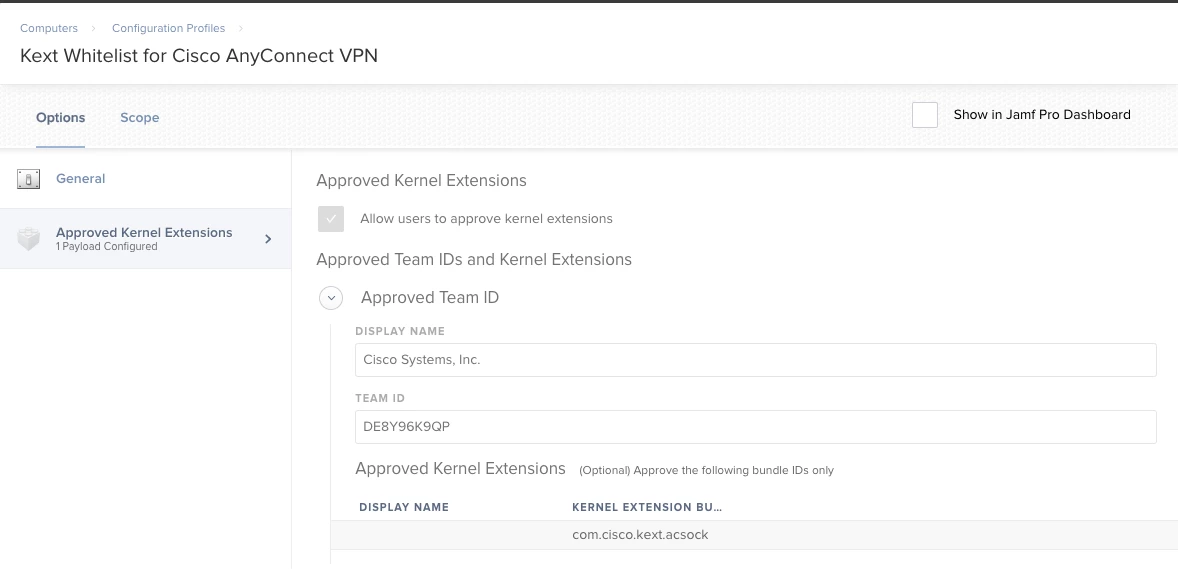The image size is (1178, 569).
Task: Click the DISPLAY NAME column header in the table
Action: point(404,507)
